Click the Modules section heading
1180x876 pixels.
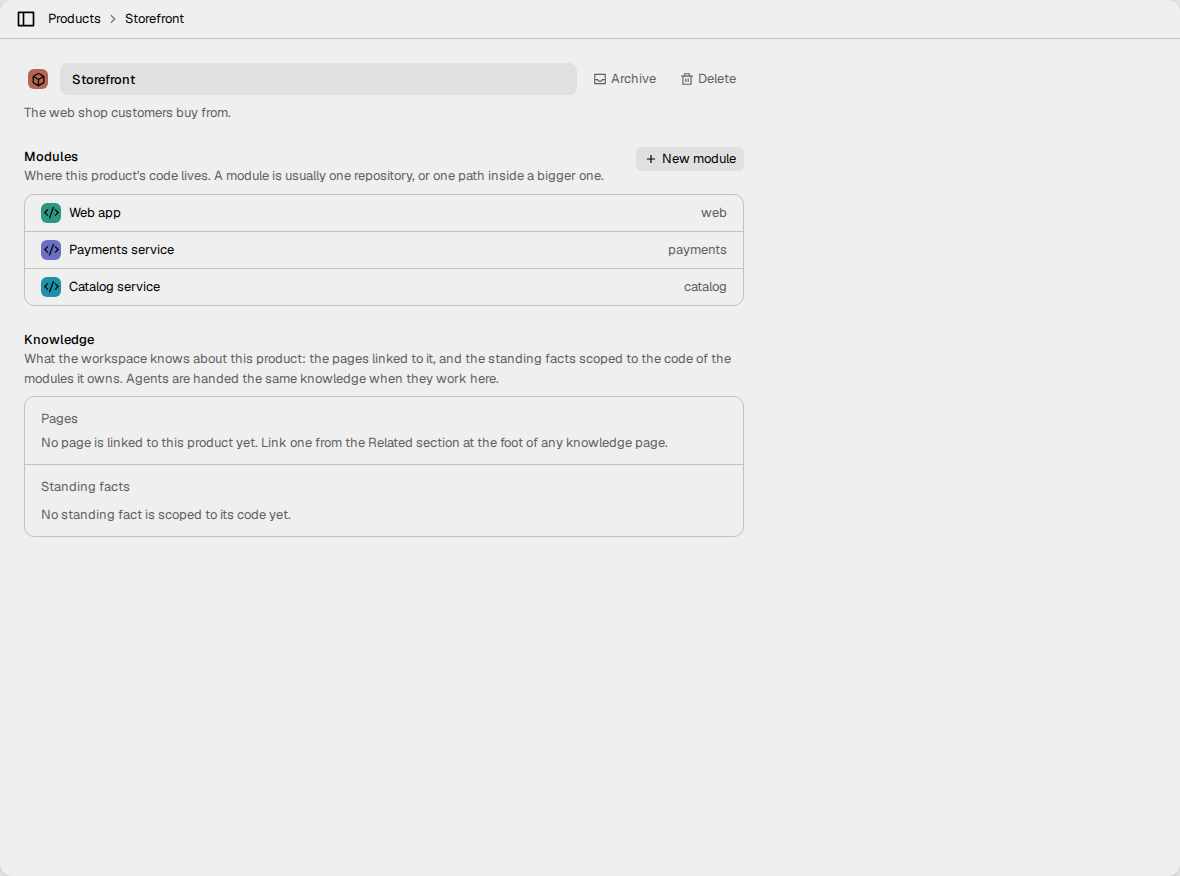[x=51, y=157]
